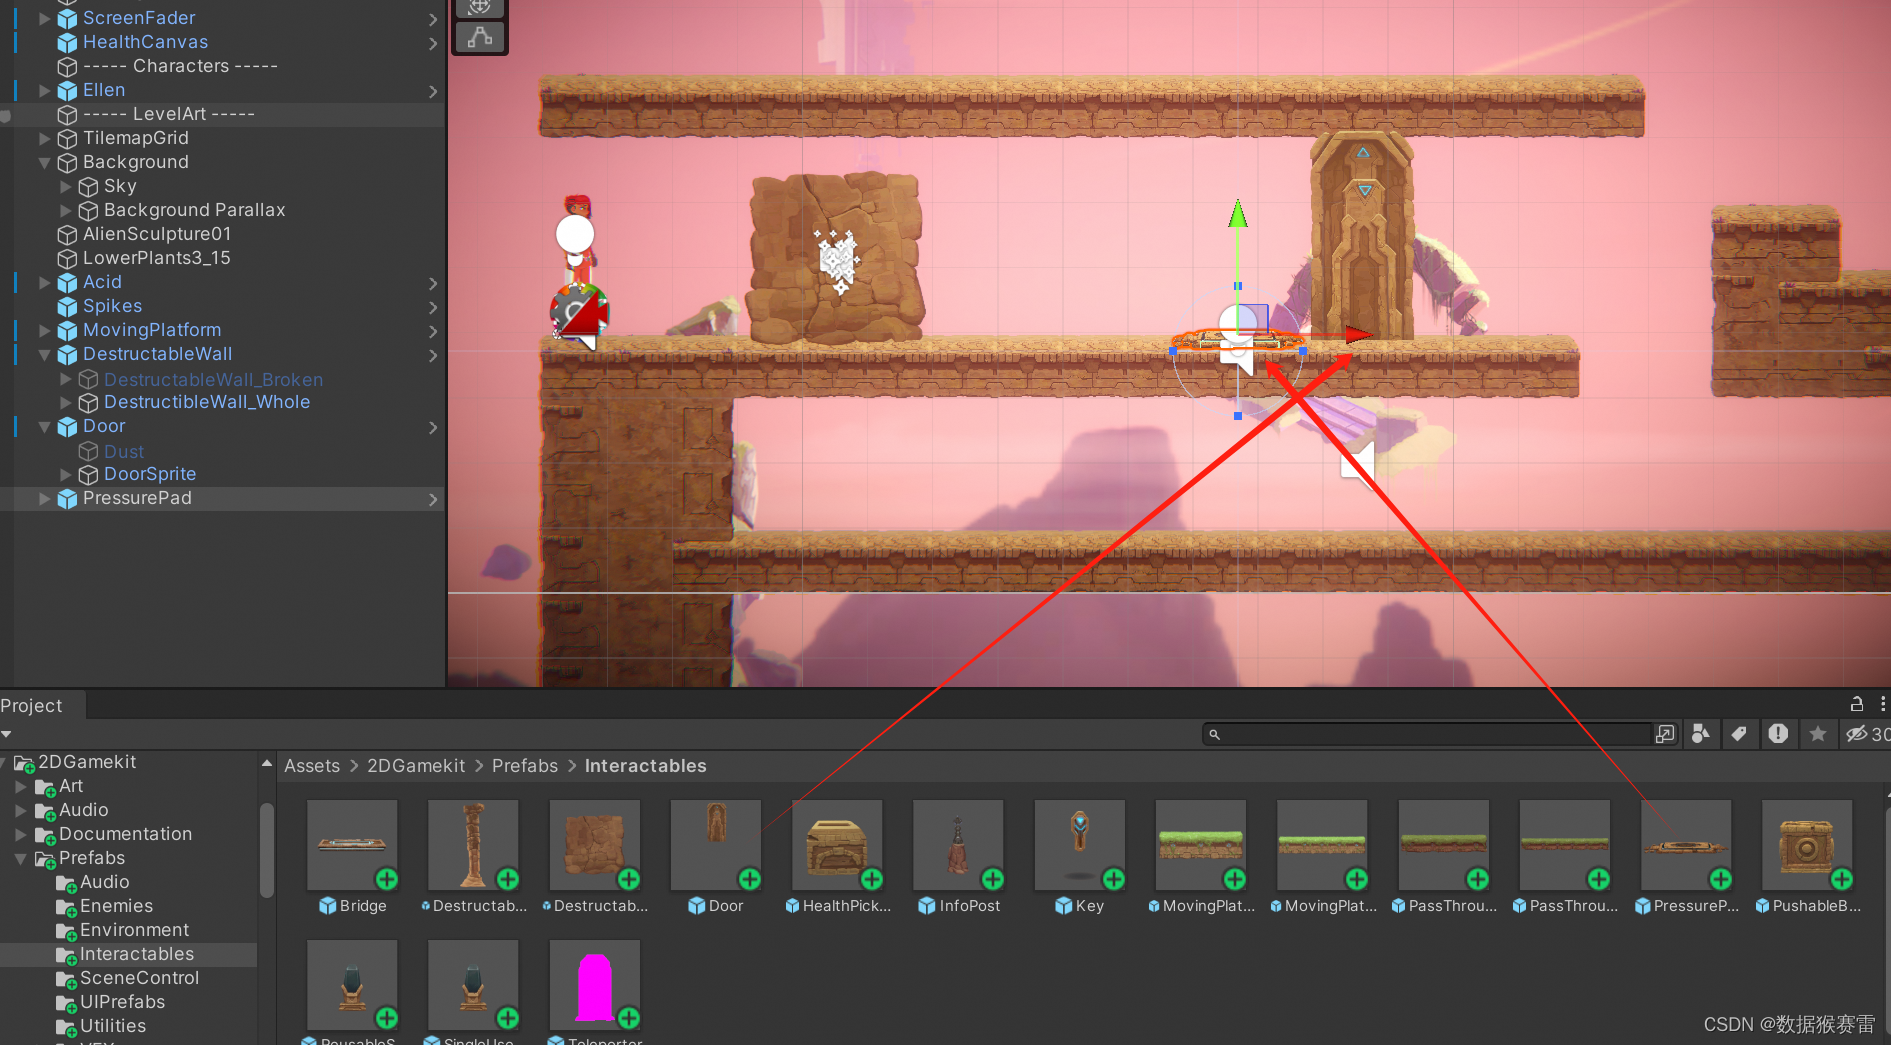Click the blue XY plane handle of the gizmo
Image resolution: width=1891 pixels, height=1045 pixels.
(x=1253, y=319)
